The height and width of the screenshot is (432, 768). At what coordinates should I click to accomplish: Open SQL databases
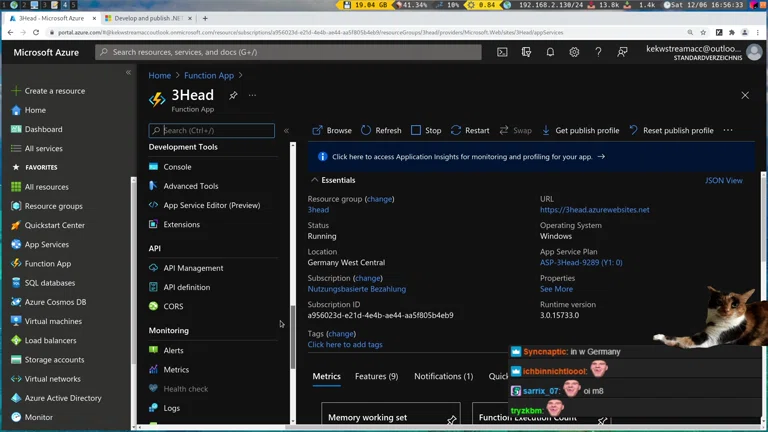point(49,283)
